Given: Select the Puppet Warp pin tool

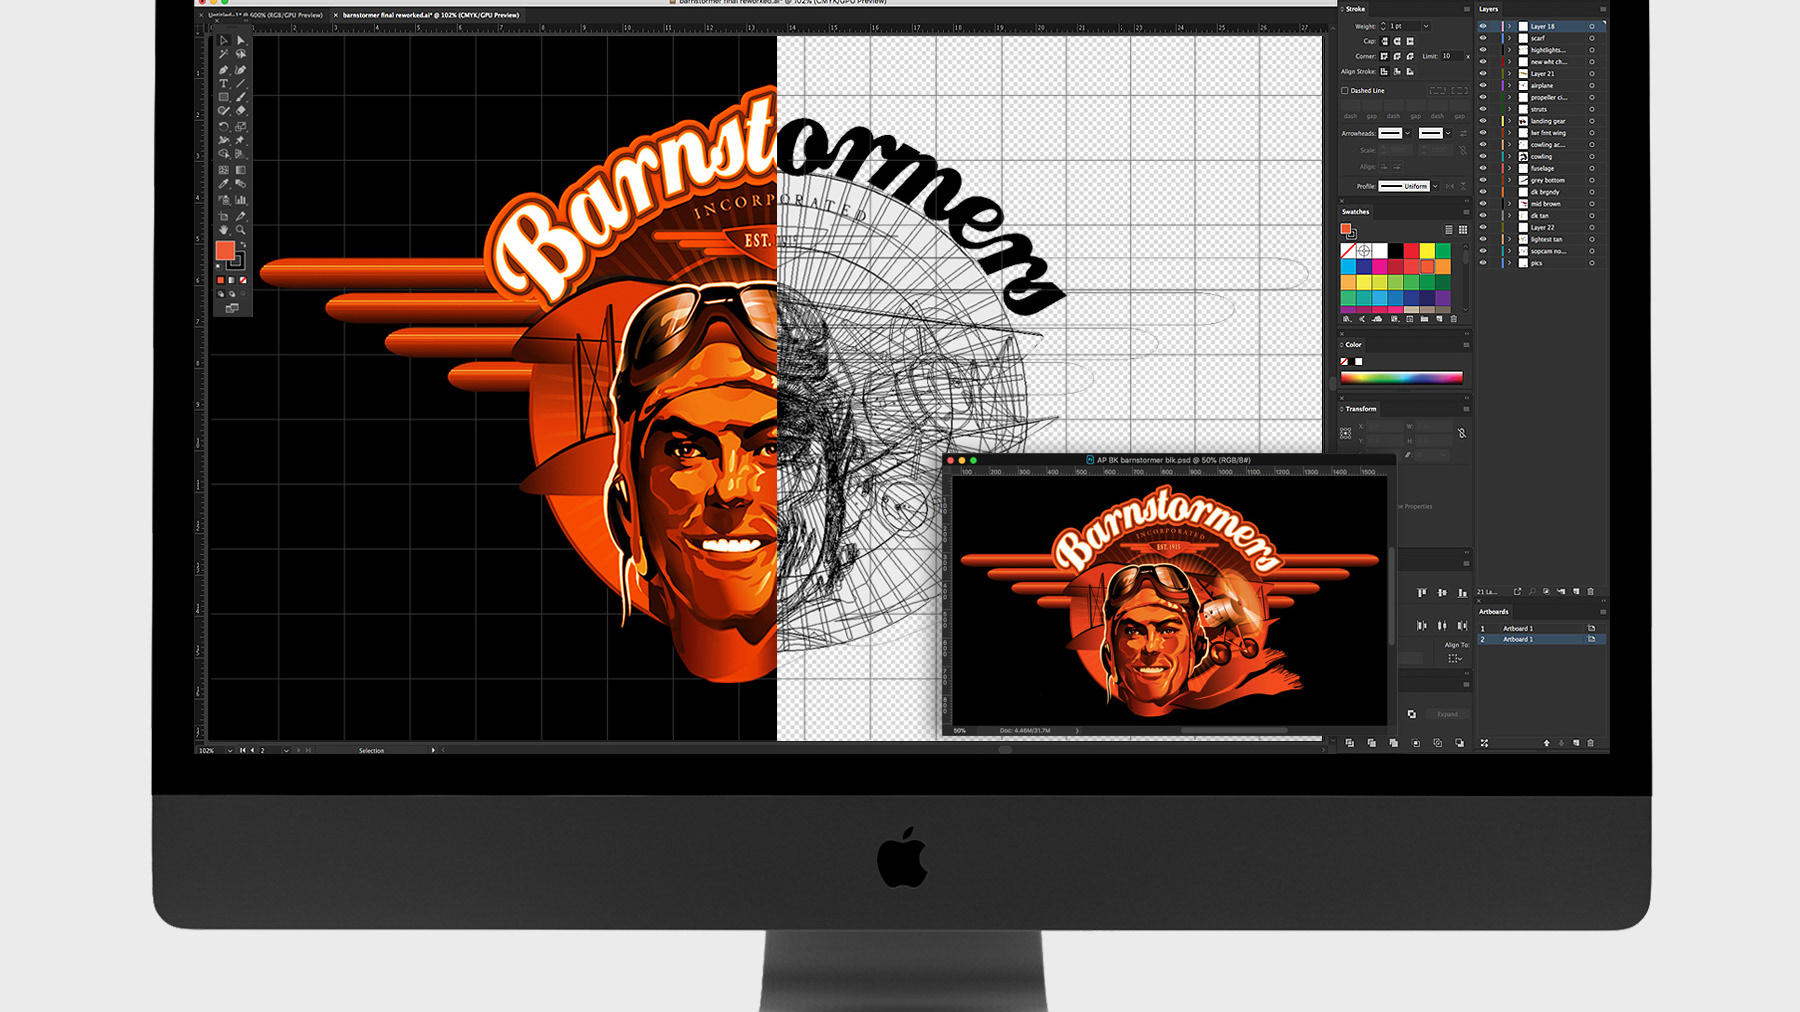Looking at the screenshot, I should coord(241,141).
